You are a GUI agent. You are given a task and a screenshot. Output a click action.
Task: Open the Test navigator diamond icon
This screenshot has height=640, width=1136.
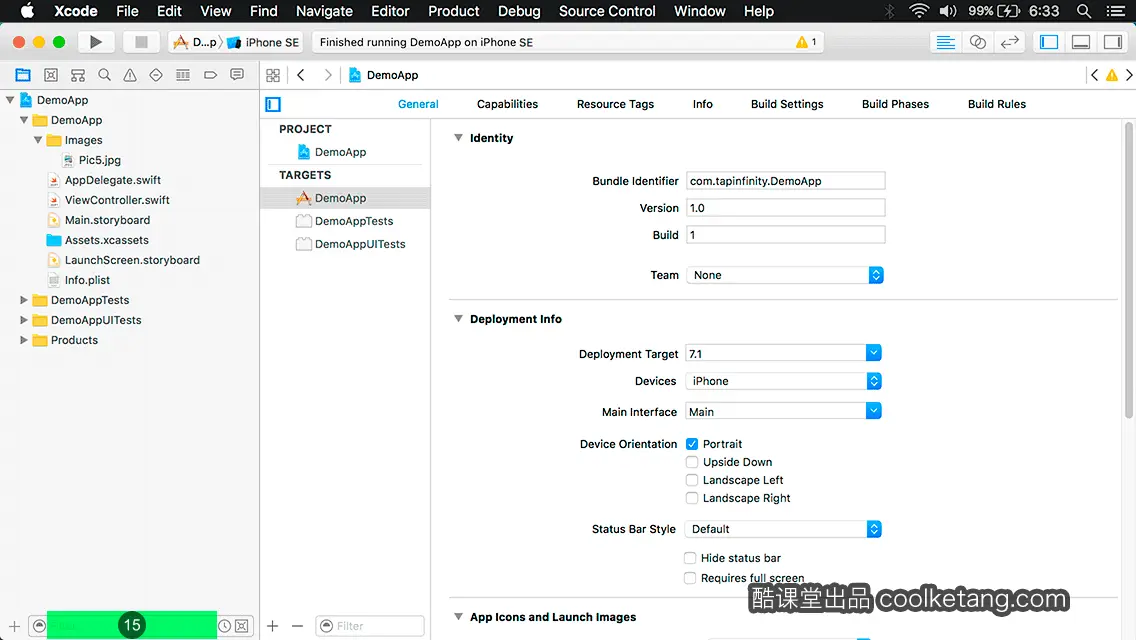pyautogui.click(x=156, y=75)
